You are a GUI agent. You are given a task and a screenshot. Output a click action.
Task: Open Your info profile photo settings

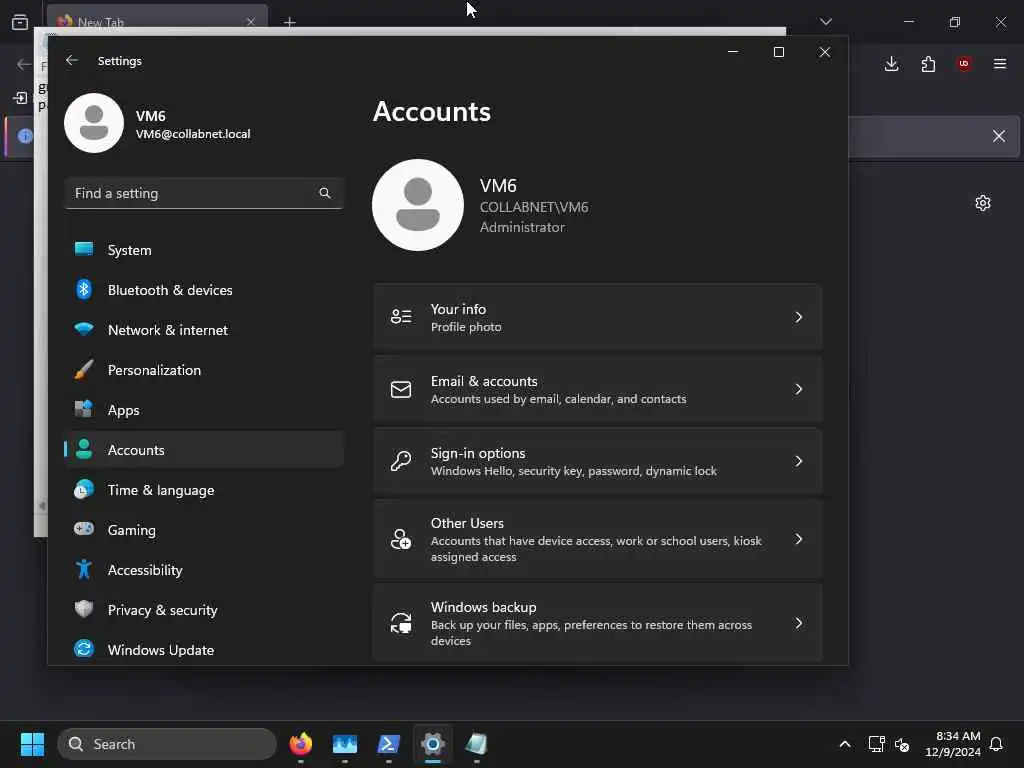click(x=598, y=317)
